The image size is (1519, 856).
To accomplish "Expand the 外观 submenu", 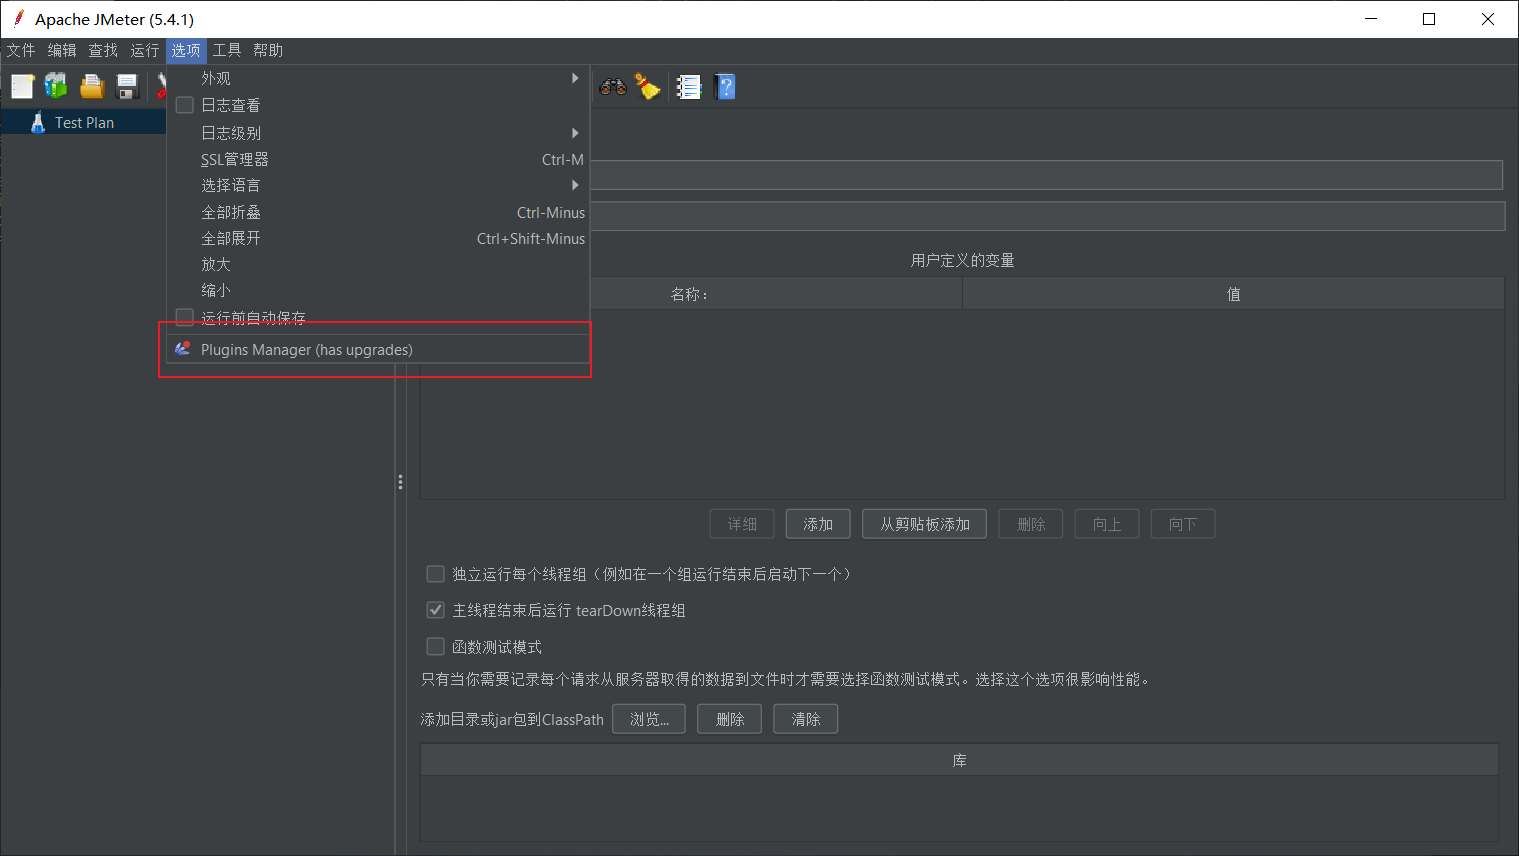I will [378, 78].
